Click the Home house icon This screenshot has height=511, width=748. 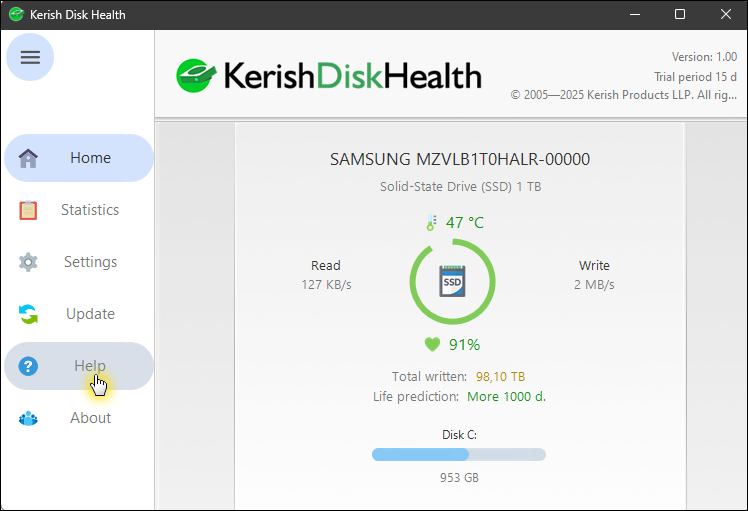pos(28,158)
